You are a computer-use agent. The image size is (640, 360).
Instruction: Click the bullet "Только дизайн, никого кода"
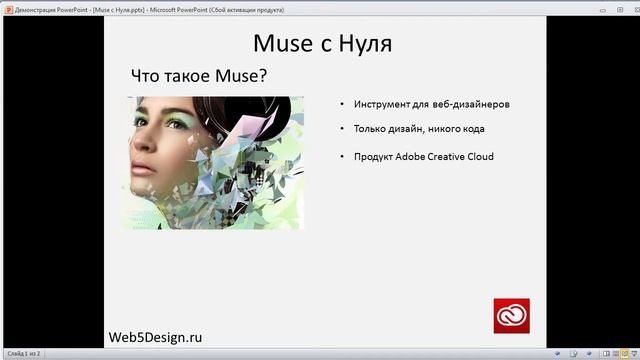(x=419, y=129)
